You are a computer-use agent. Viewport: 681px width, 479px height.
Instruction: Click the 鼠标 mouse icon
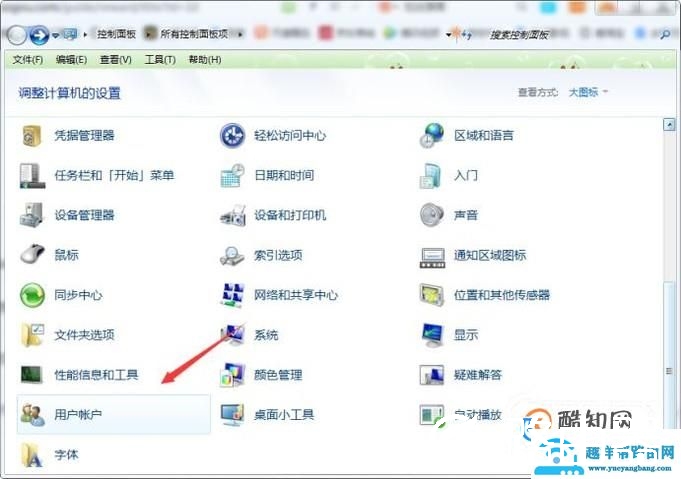(33, 254)
